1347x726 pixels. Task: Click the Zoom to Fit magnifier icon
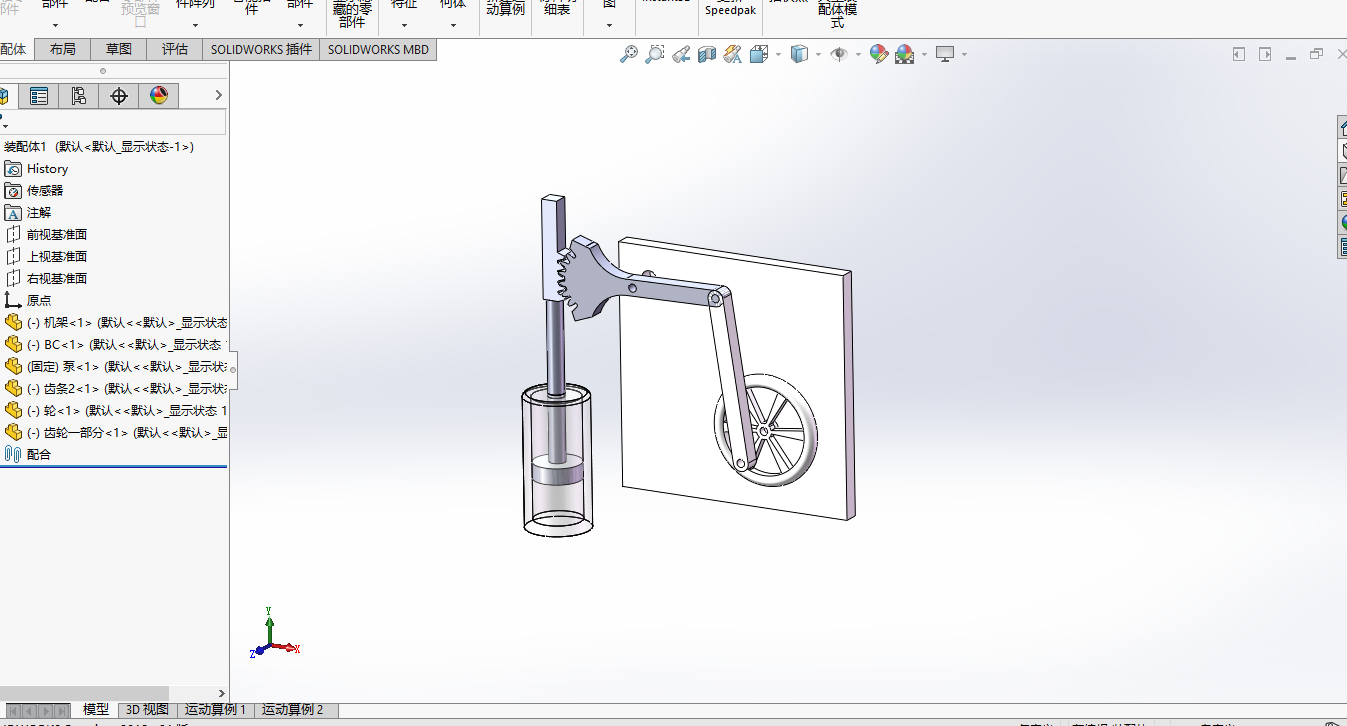pos(629,54)
